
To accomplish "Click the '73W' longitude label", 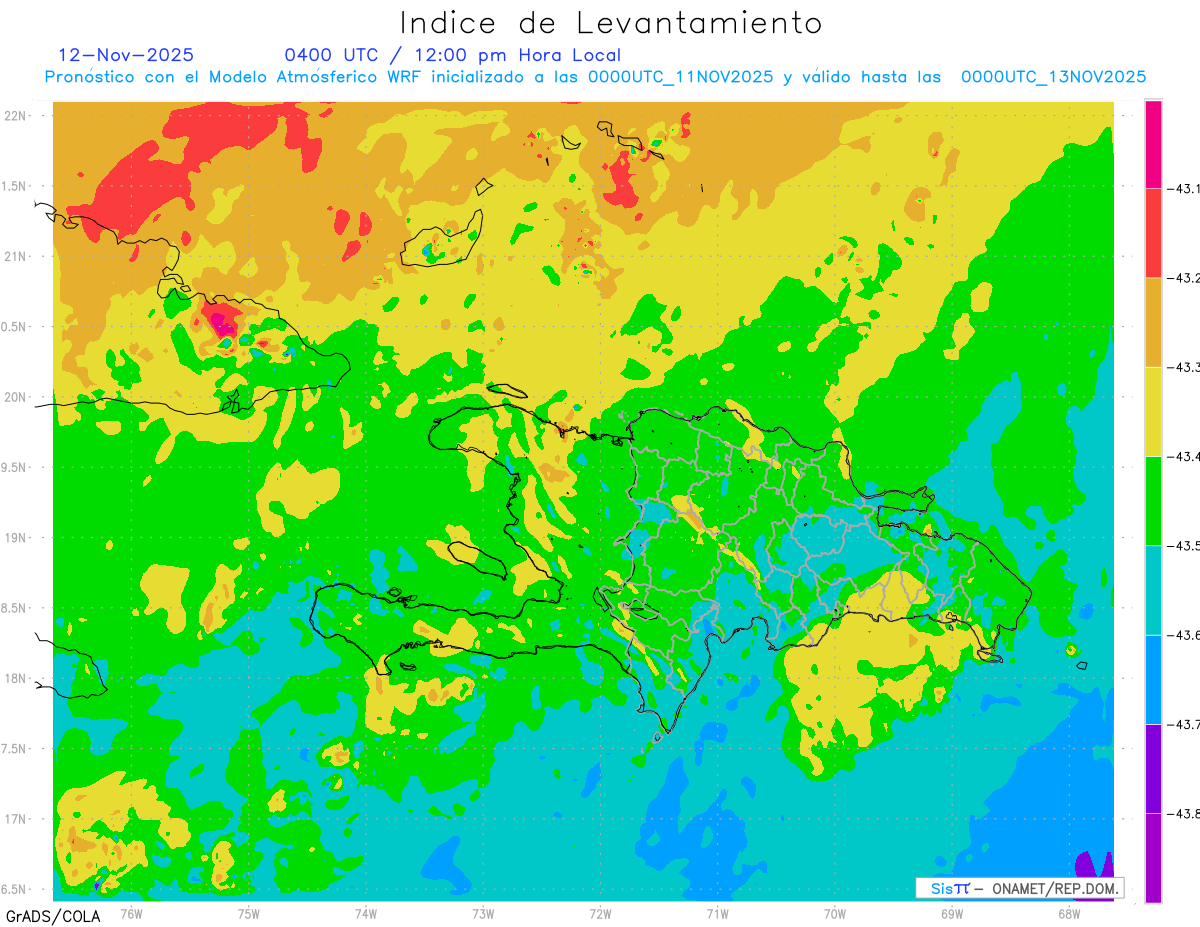I will 483,913.
